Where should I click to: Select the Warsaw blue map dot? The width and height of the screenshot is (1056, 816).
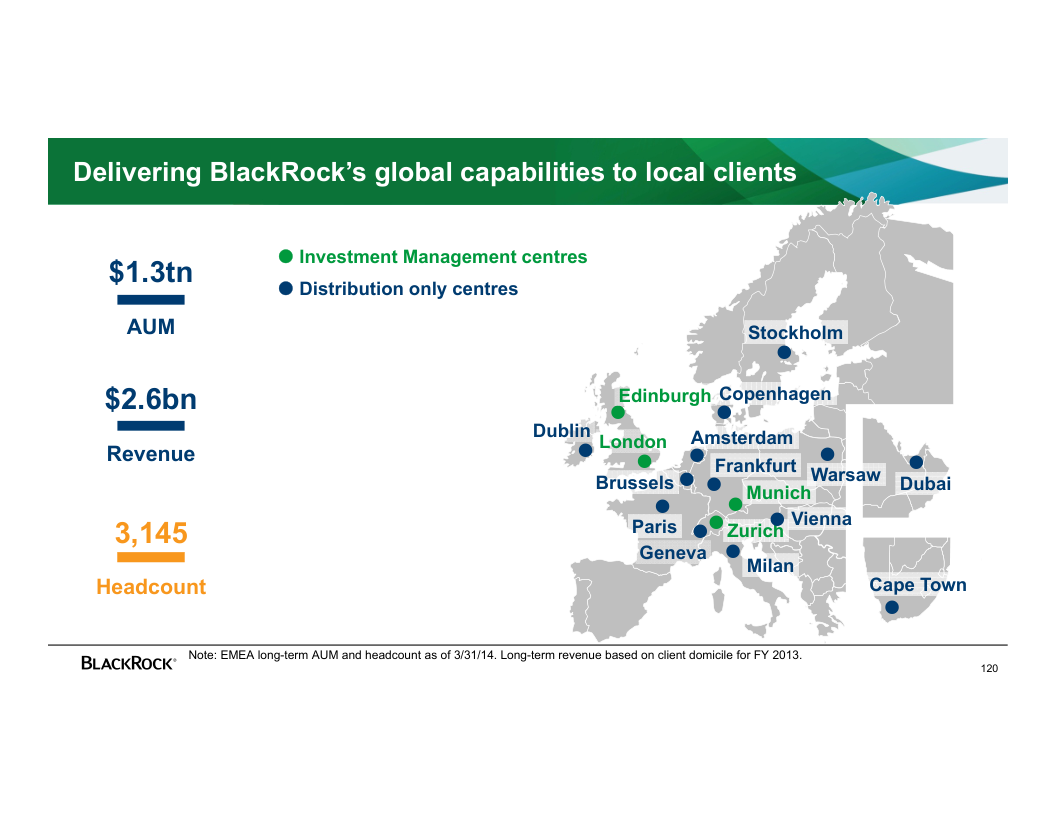(827, 454)
